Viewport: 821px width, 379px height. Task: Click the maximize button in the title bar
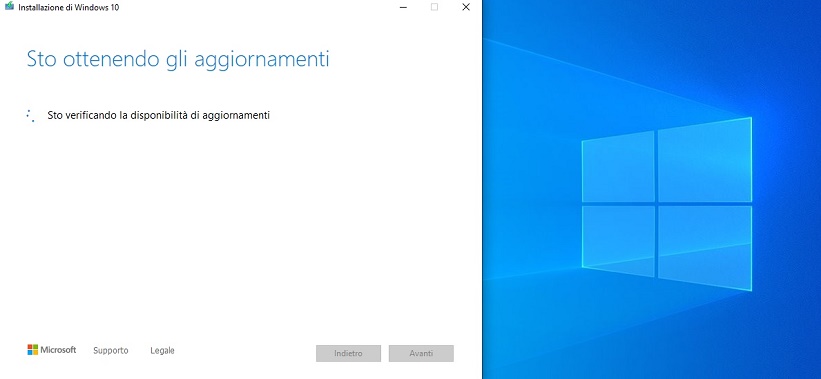[434, 7]
